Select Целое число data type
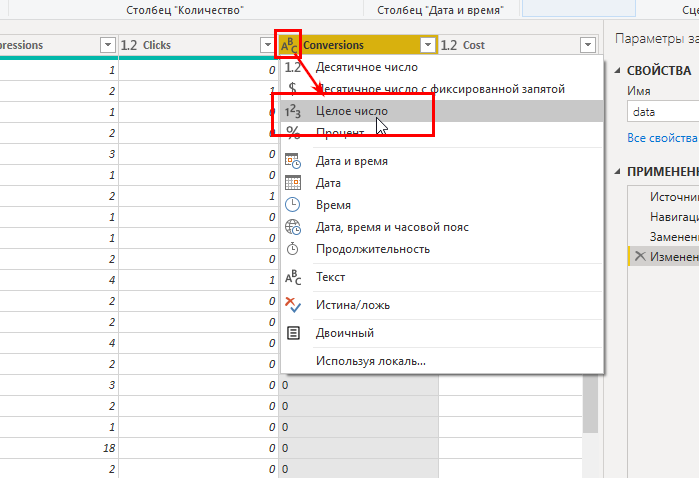Screen dimensions: 699x478 click(x=442, y=111)
